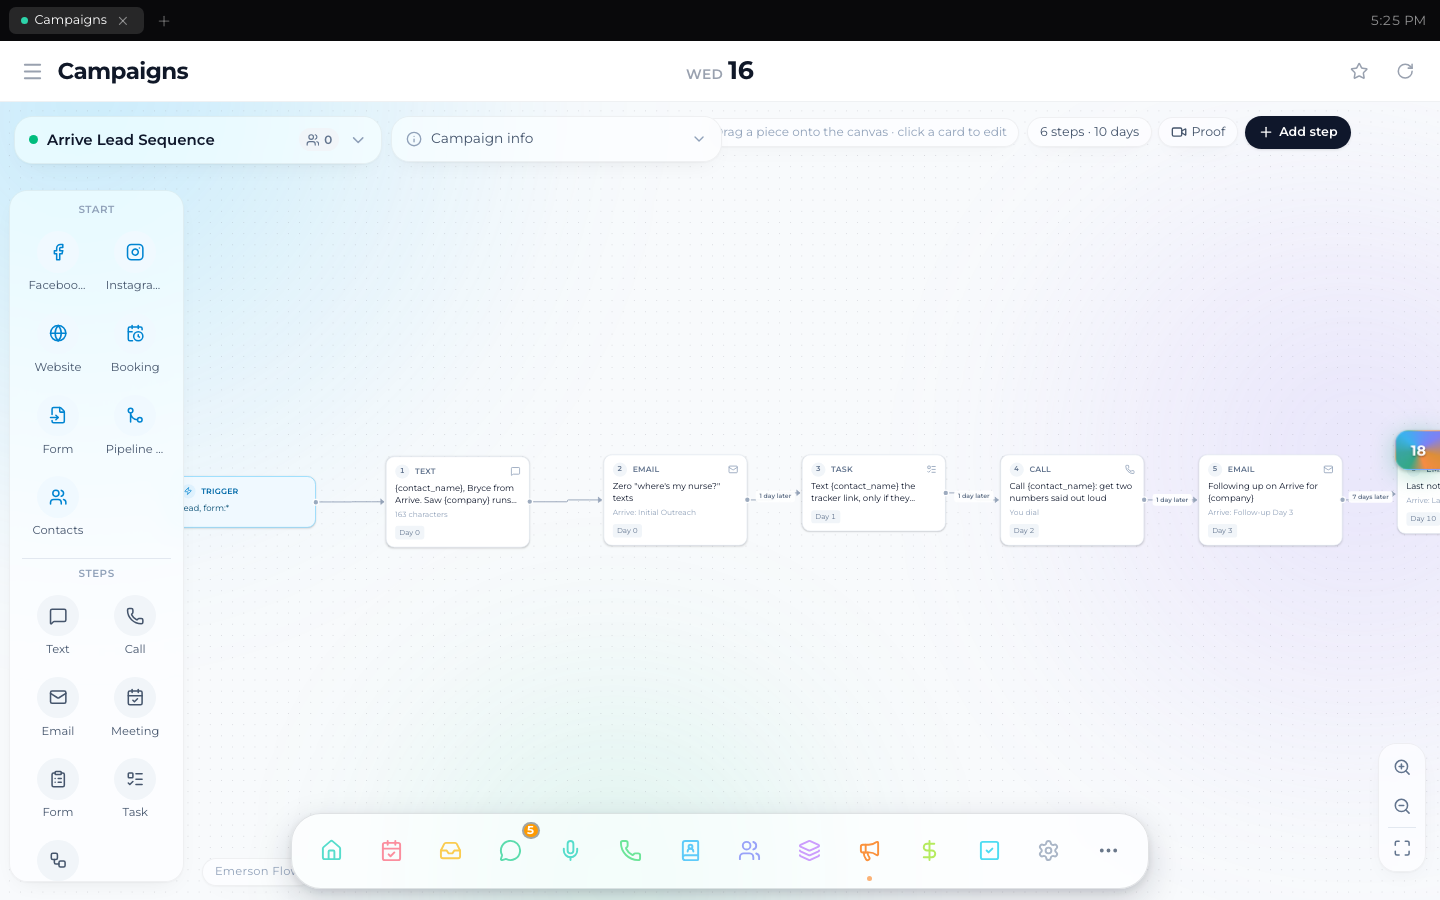This screenshot has height=900, width=1440.
Task: Open the hamburger menu
Action: pyautogui.click(x=32, y=71)
